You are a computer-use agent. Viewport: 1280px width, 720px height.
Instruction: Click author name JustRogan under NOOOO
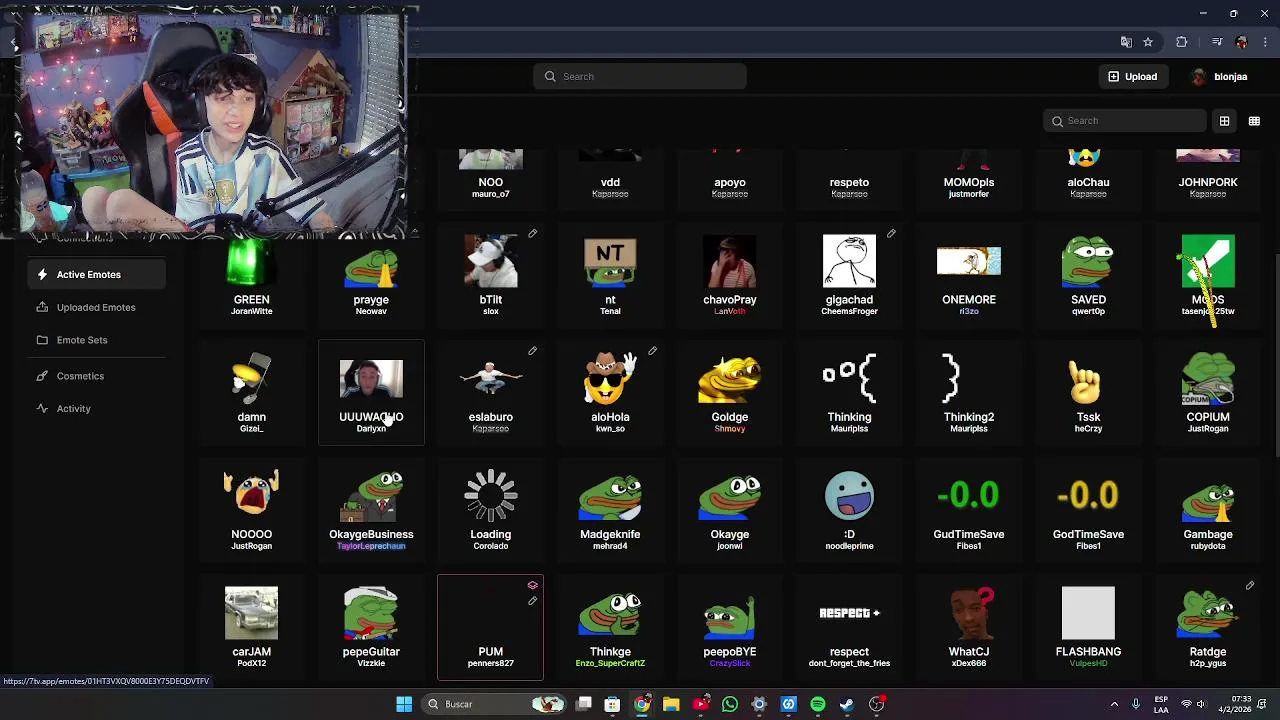[251, 546]
